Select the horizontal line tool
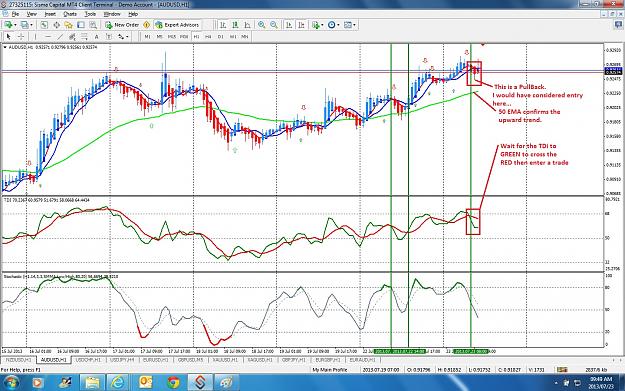The image size is (625, 391). click(48, 37)
